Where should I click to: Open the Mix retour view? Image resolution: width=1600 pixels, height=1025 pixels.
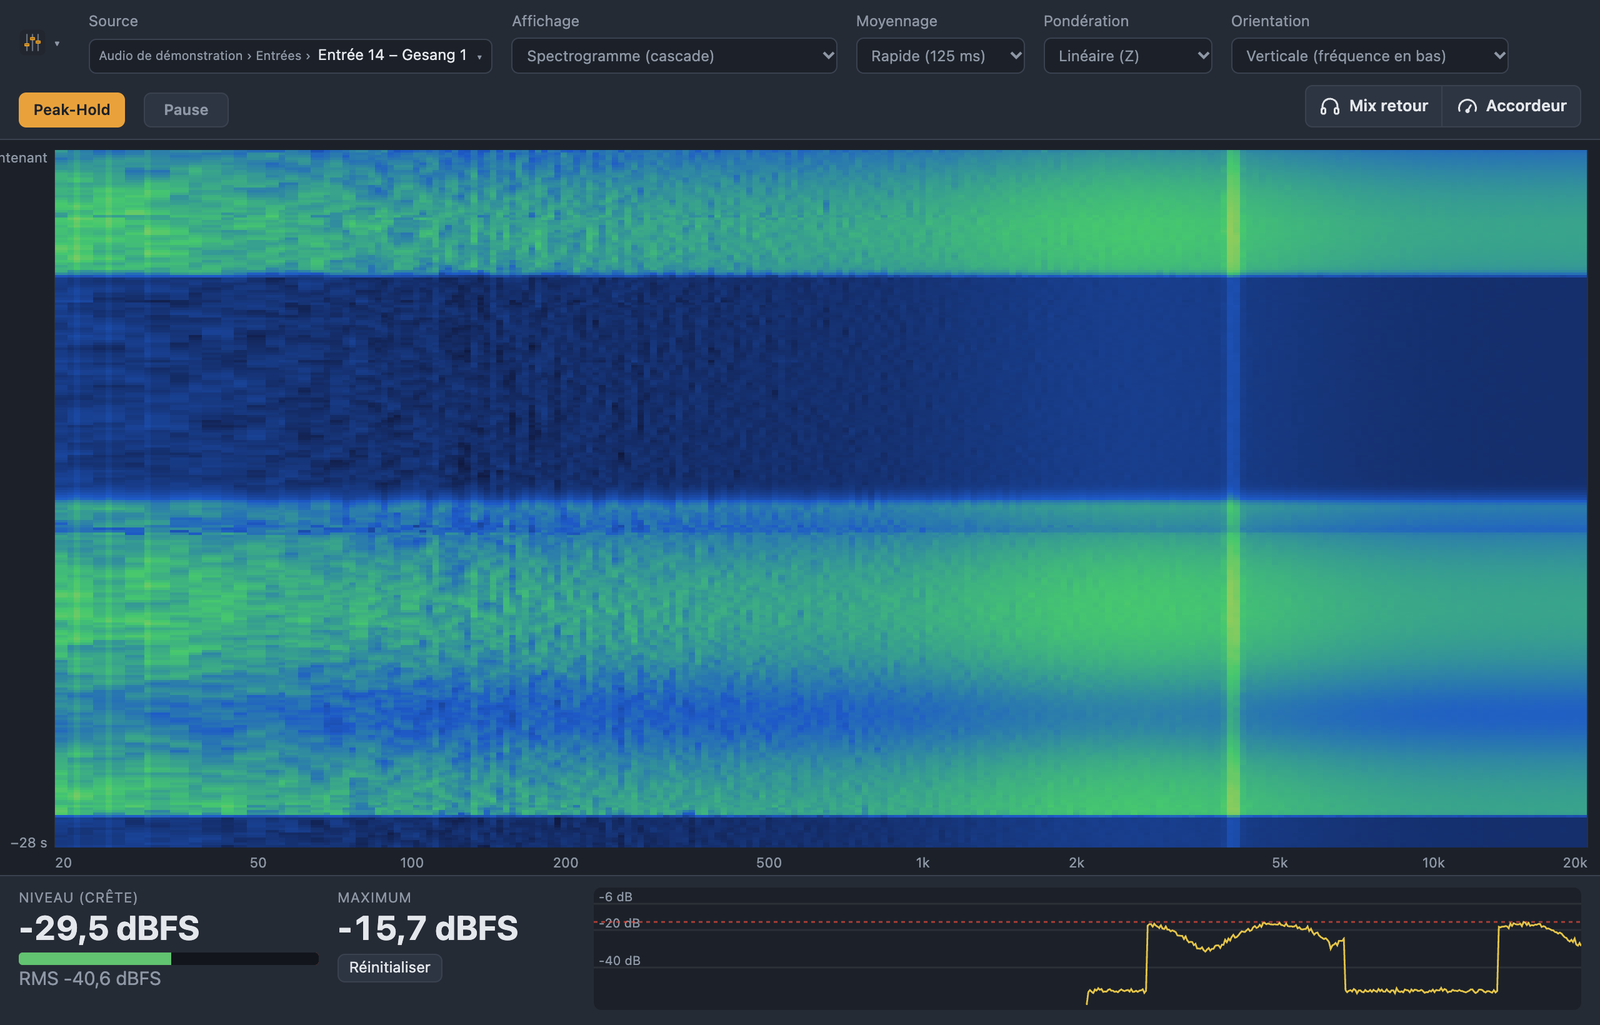1374,106
